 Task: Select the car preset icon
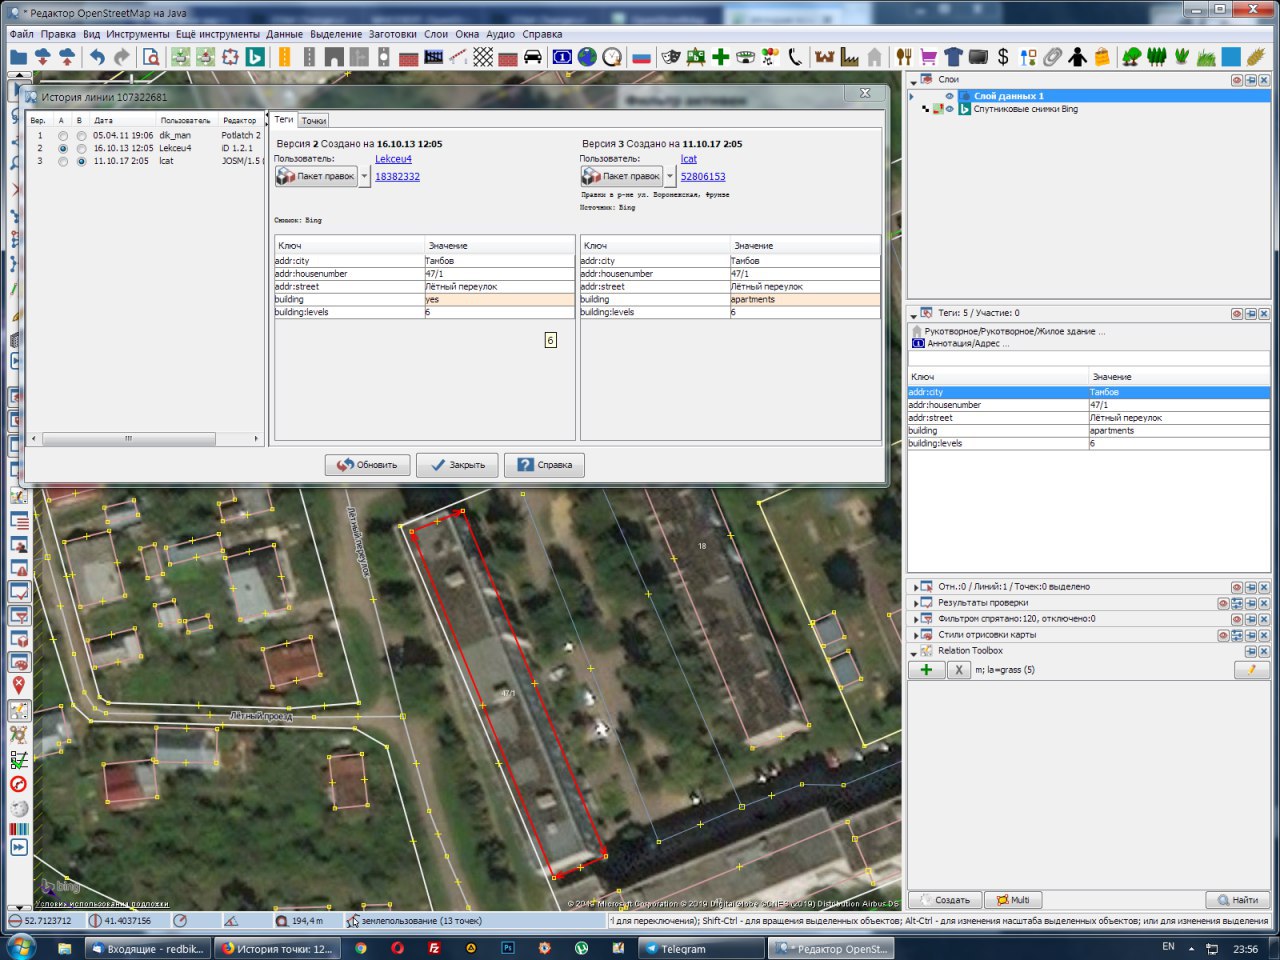(x=533, y=57)
